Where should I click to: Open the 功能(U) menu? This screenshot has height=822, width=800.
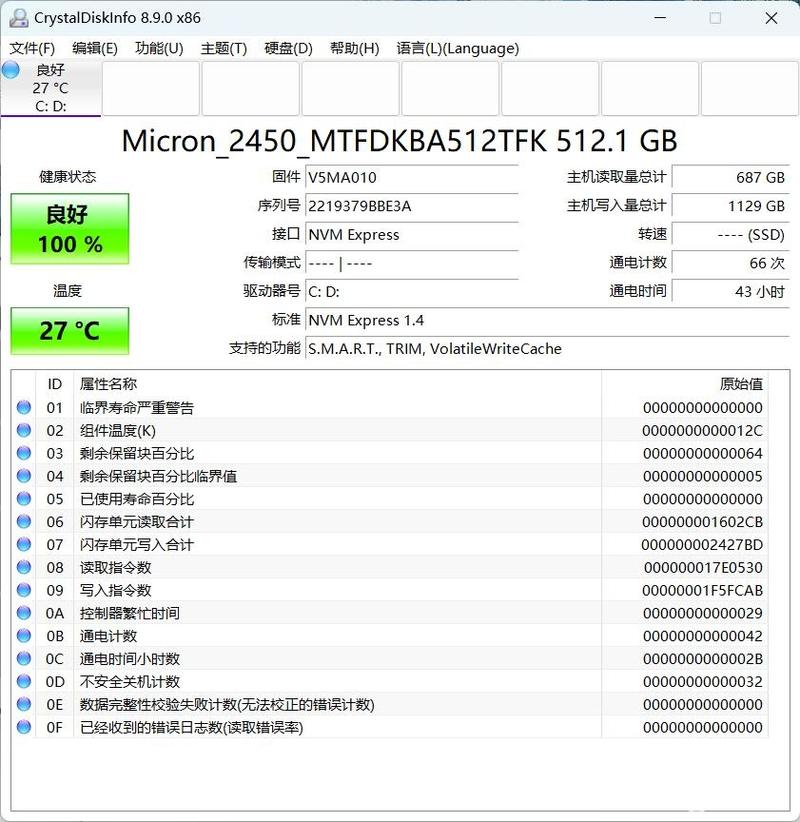[159, 48]
